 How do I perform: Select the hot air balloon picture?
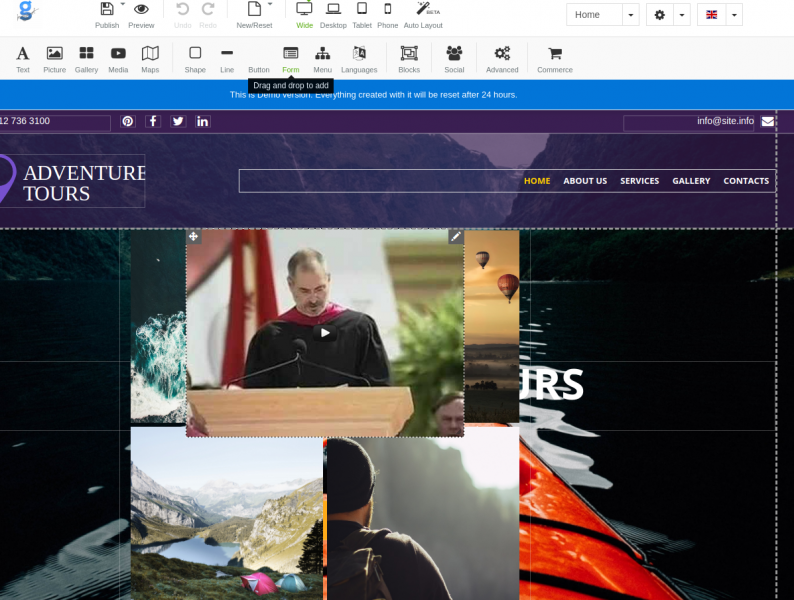492,326
